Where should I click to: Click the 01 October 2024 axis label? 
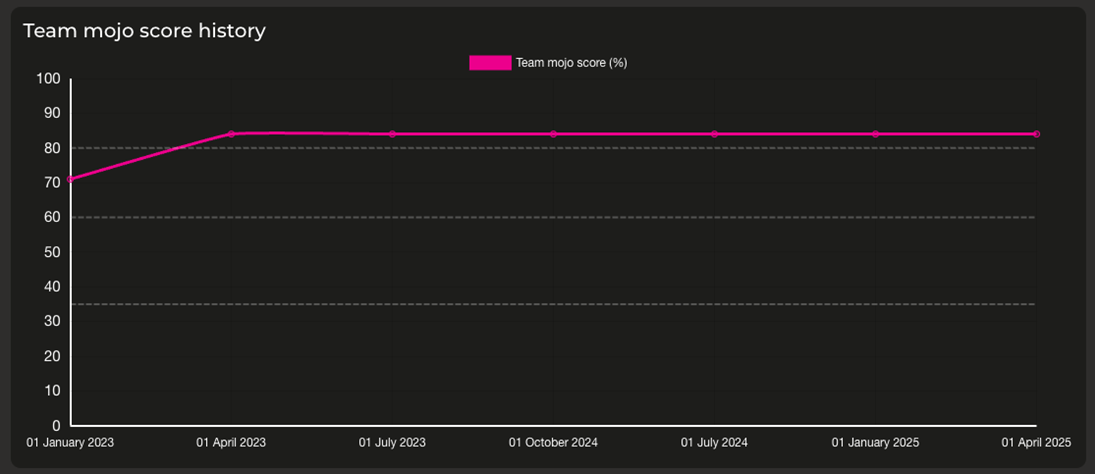pyautogui.click(x=553, y=443)
